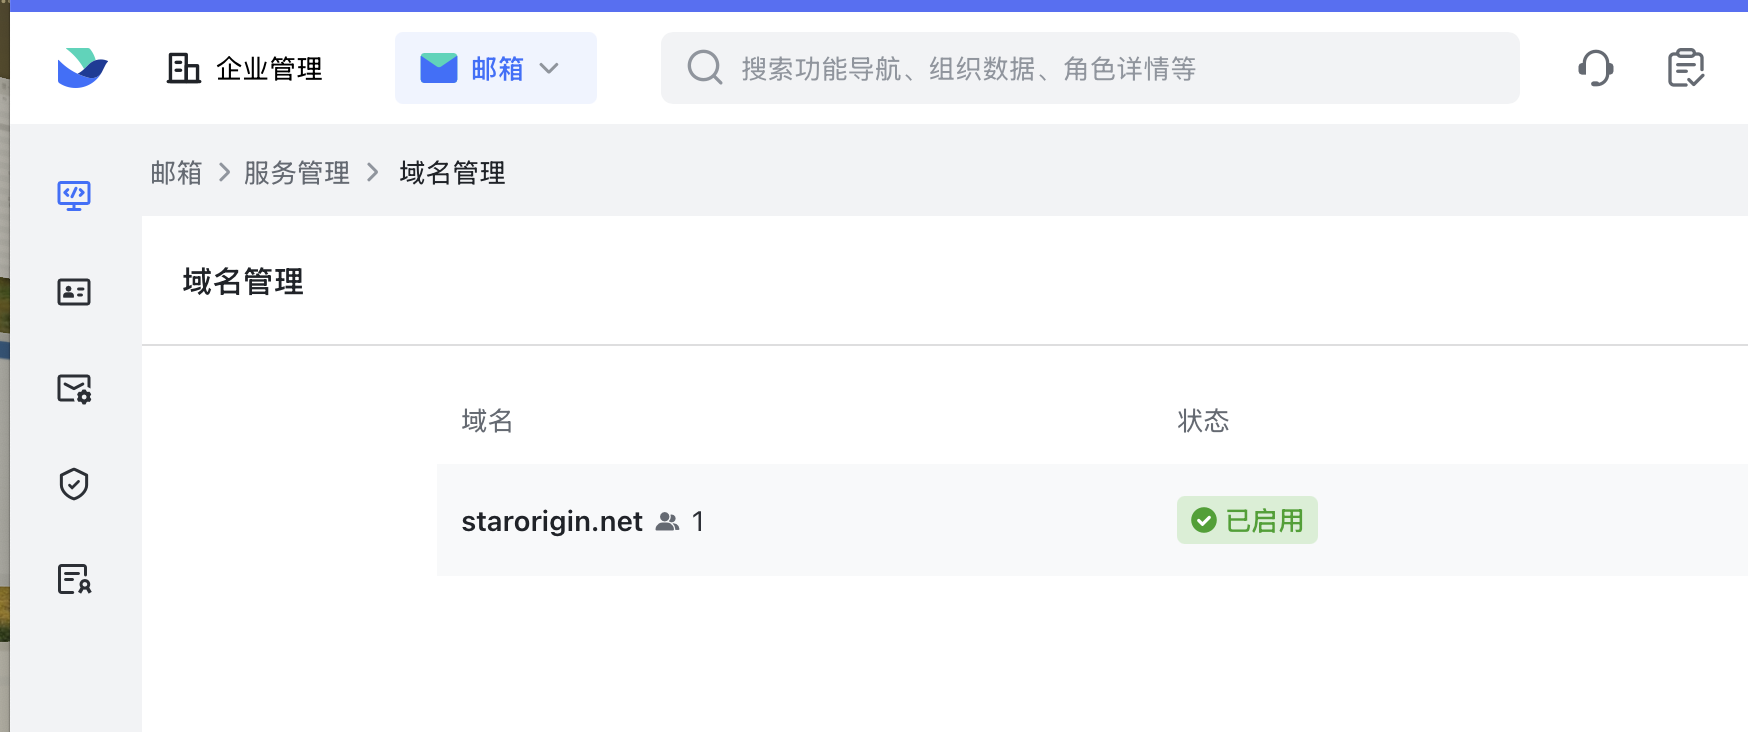Open the mail settings sidebar icon
The height and width of the screenshot is (732, 1748).
tap(74, 388)
